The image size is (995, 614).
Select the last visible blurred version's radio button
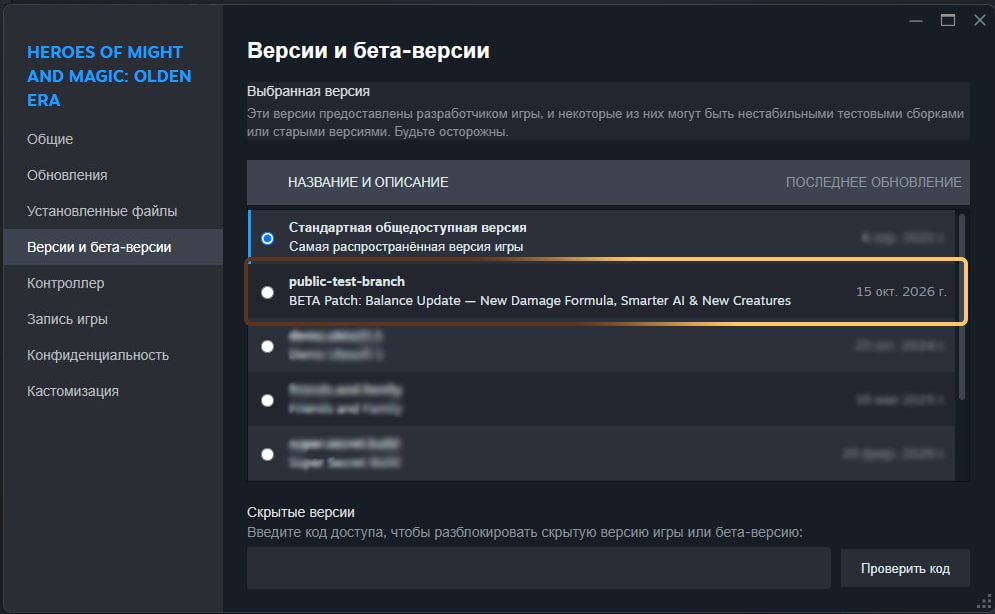pos(267,454)
